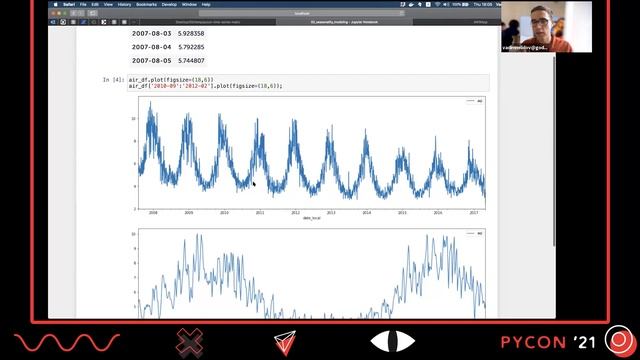This screenshot has height=360, width=640.
Task: Open the Safari menu
Action: pyautogui.click(x=69, y=4)
